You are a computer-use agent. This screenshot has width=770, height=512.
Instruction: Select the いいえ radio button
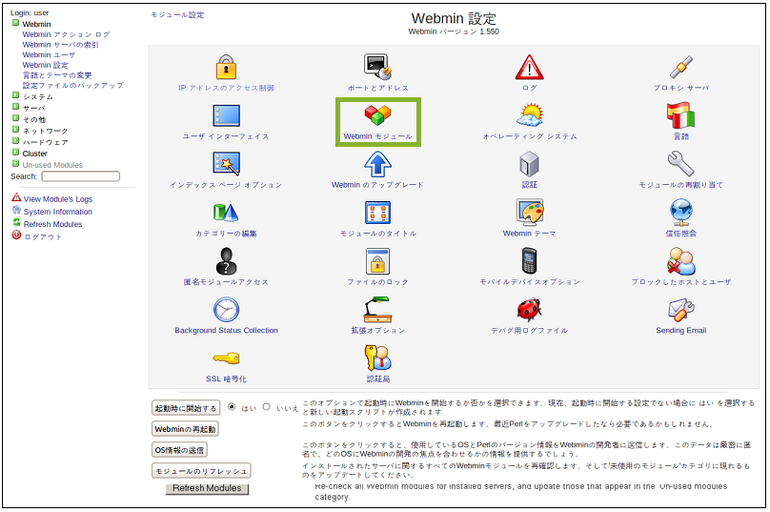tap(267, 407)
